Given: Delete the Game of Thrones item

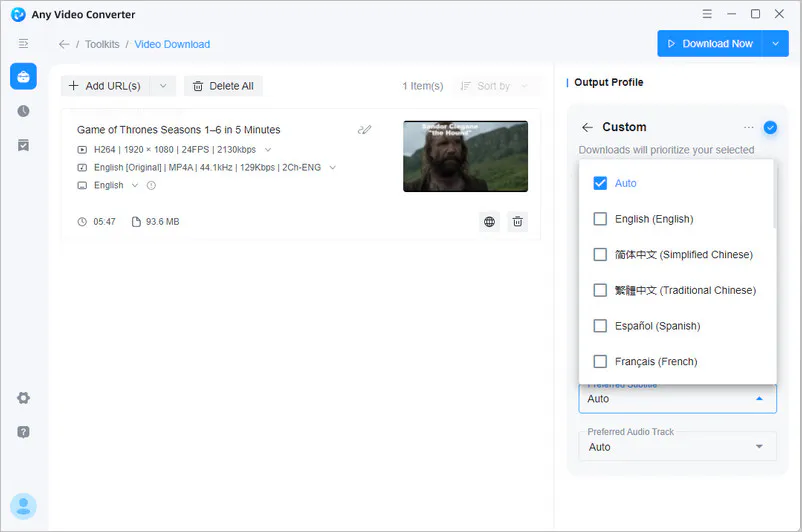Looking at the screenshot, I should (x=518, y=221).
